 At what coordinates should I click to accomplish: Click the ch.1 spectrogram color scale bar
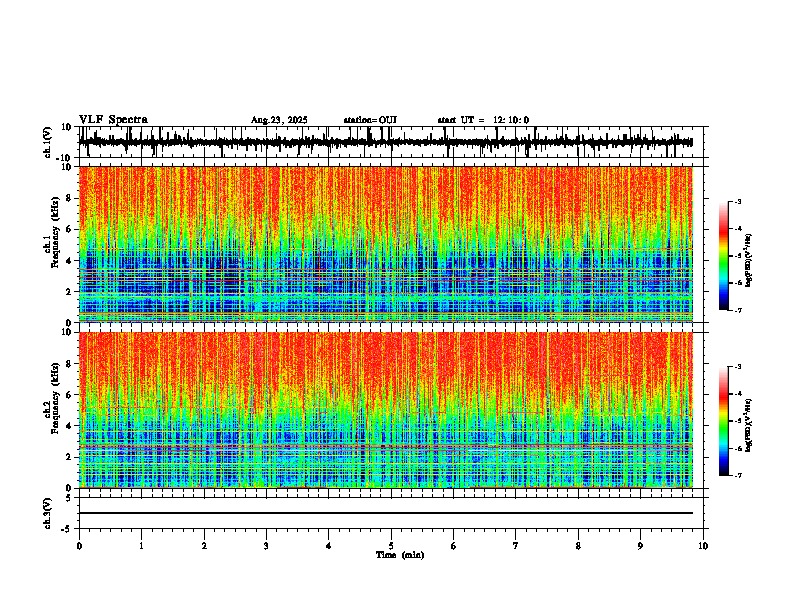tap(724, 256)
